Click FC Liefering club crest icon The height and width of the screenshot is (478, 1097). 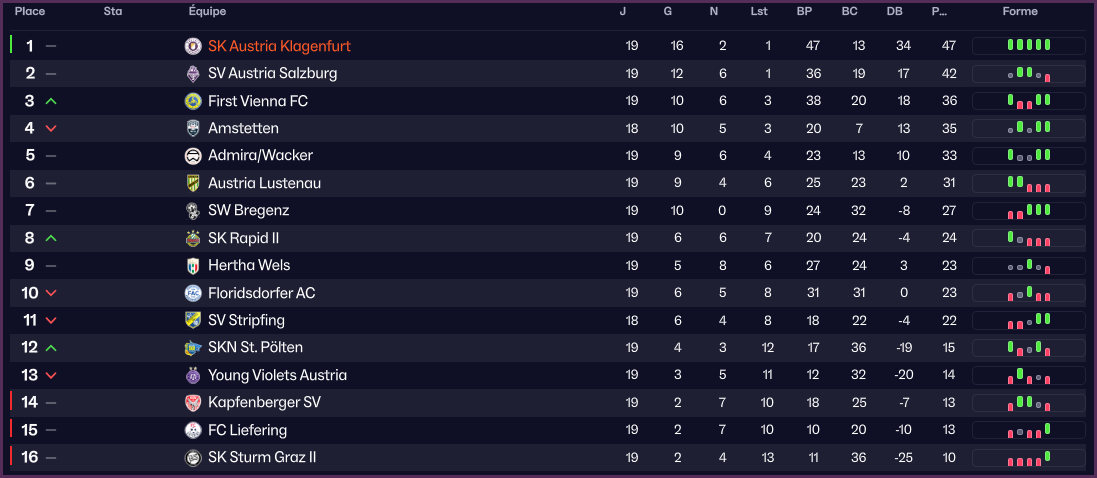click(193, 430)
